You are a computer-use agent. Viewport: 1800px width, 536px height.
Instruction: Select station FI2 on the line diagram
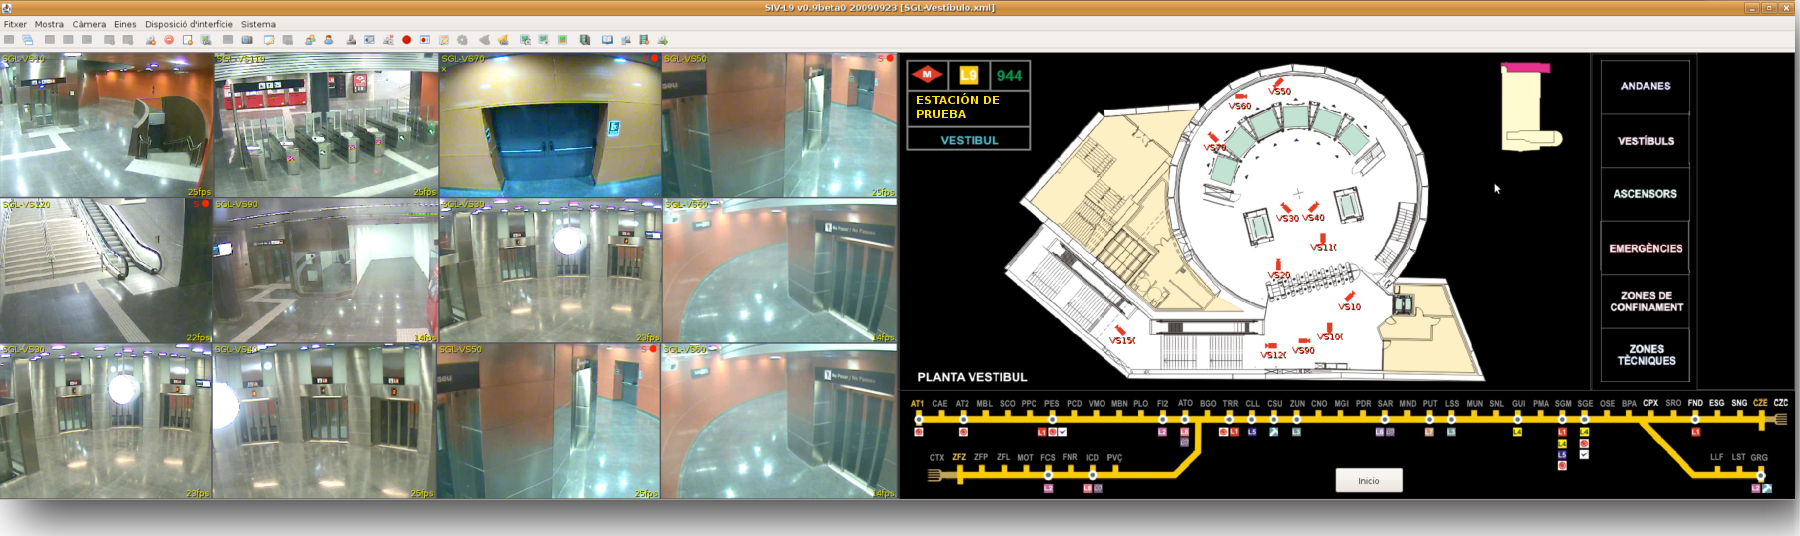pyautogui.click(x=1162, y=404)
